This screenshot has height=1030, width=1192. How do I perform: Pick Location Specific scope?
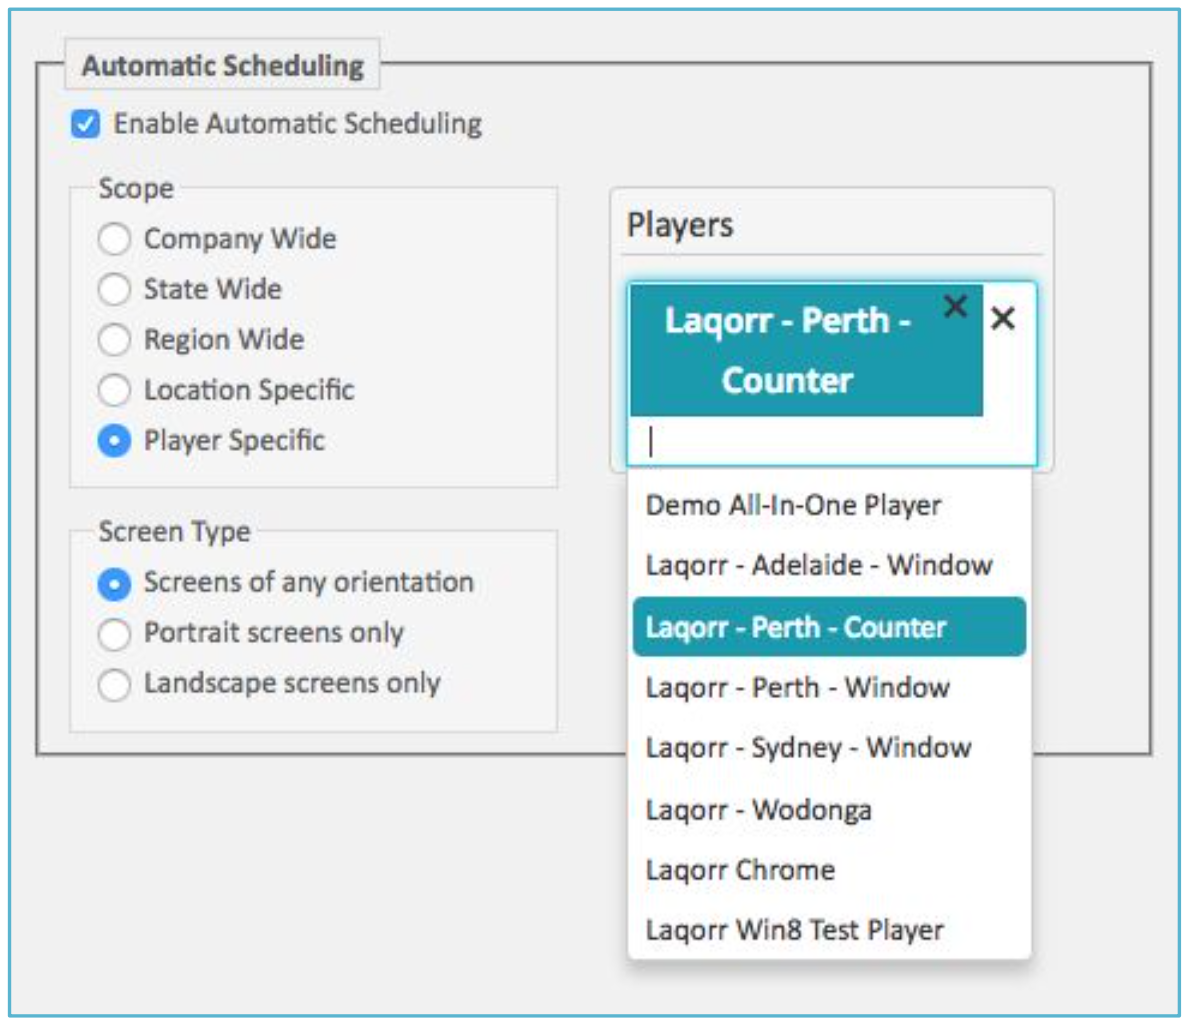coord(114,390)
